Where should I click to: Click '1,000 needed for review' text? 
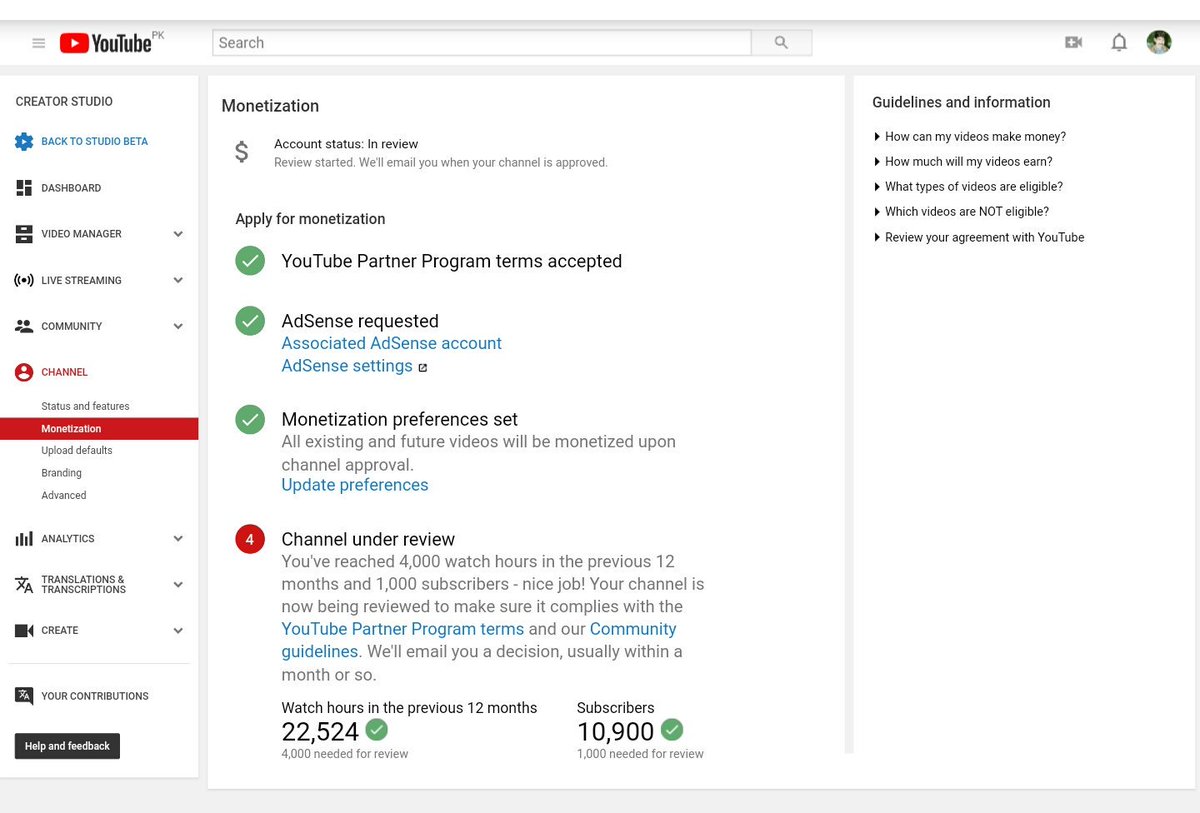tap(640, 754)
